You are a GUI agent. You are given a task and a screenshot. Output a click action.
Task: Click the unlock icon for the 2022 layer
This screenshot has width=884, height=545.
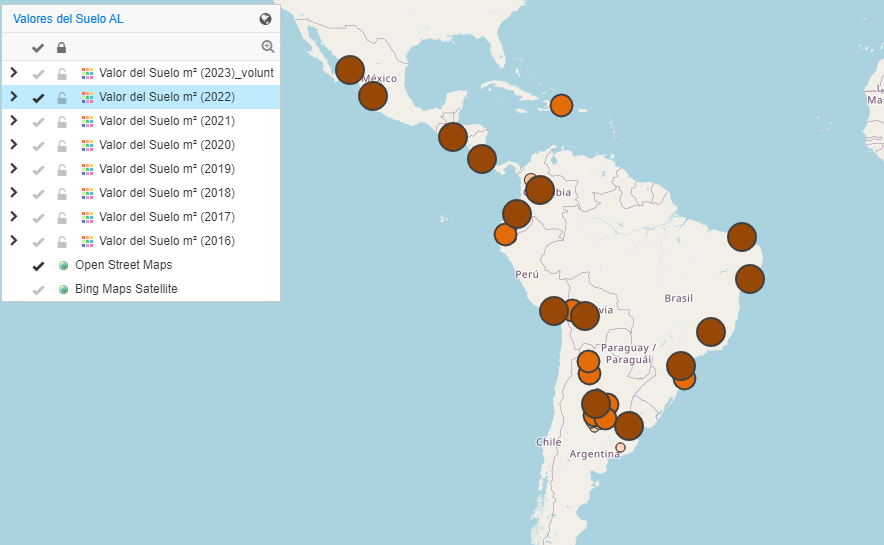pos(62,98)
